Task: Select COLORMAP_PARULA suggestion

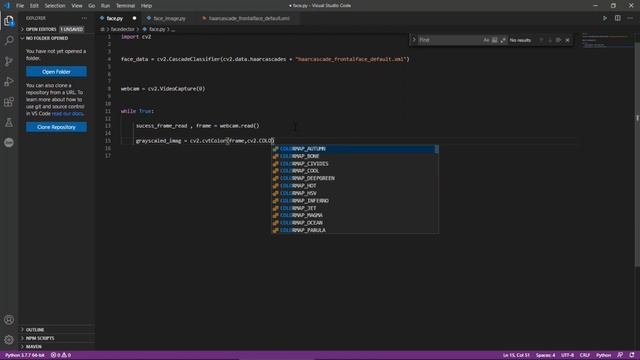Action: (353, 230)
